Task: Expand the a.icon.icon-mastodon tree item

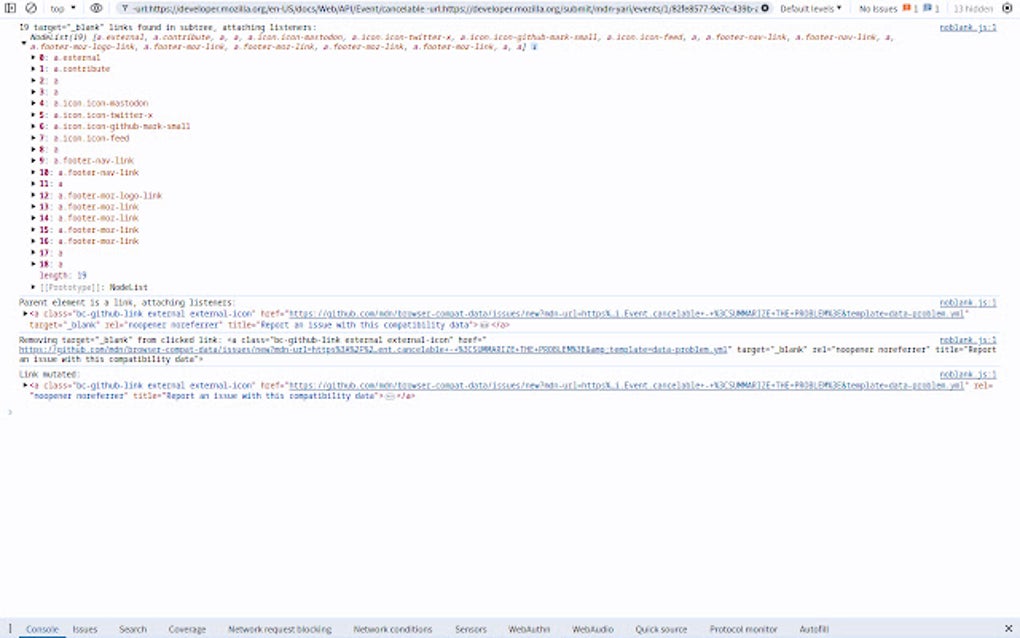Action: click(34, 103)
